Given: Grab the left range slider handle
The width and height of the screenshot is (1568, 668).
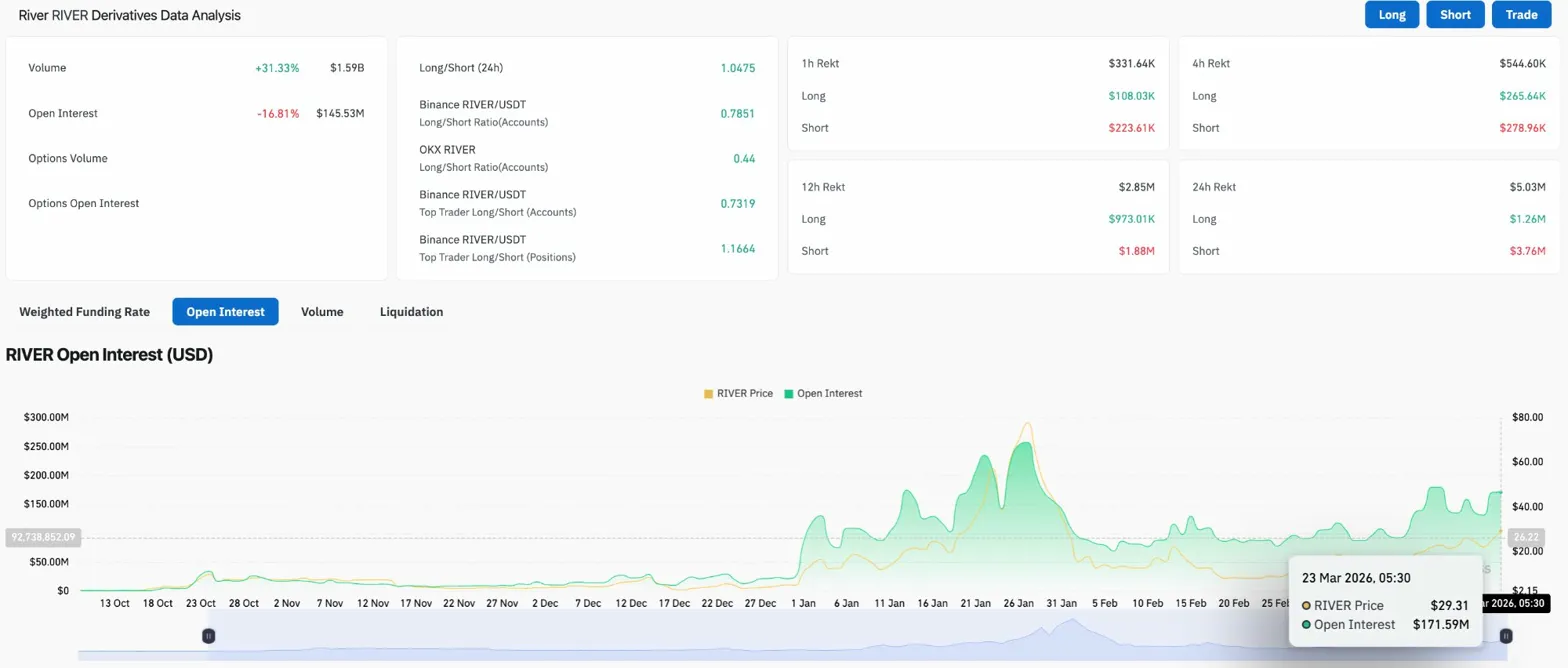Looking at the screenshot, I should tap(208, 636).
